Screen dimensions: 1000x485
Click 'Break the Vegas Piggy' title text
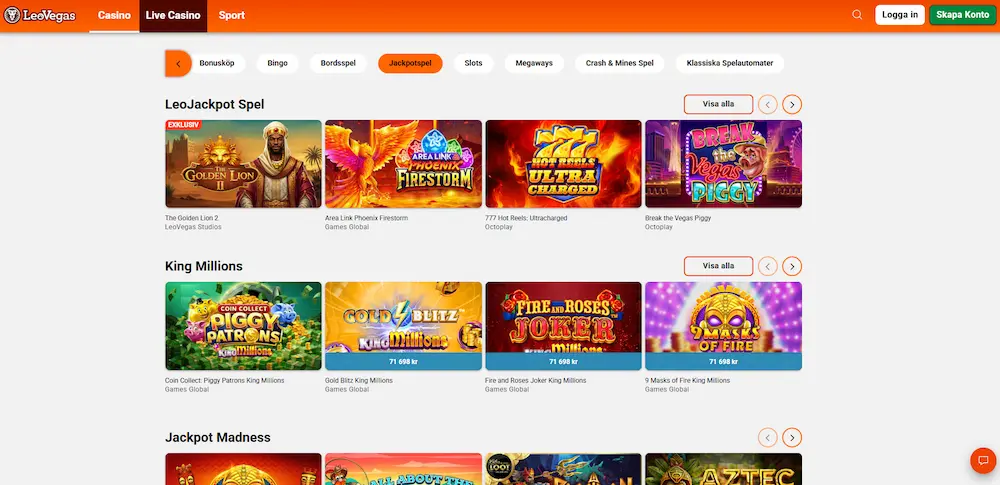(x=678, y=218)
